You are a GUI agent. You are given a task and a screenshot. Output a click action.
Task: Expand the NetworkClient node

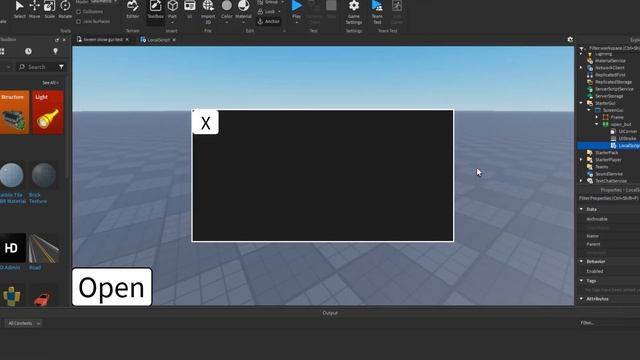(x=581, y=68)
